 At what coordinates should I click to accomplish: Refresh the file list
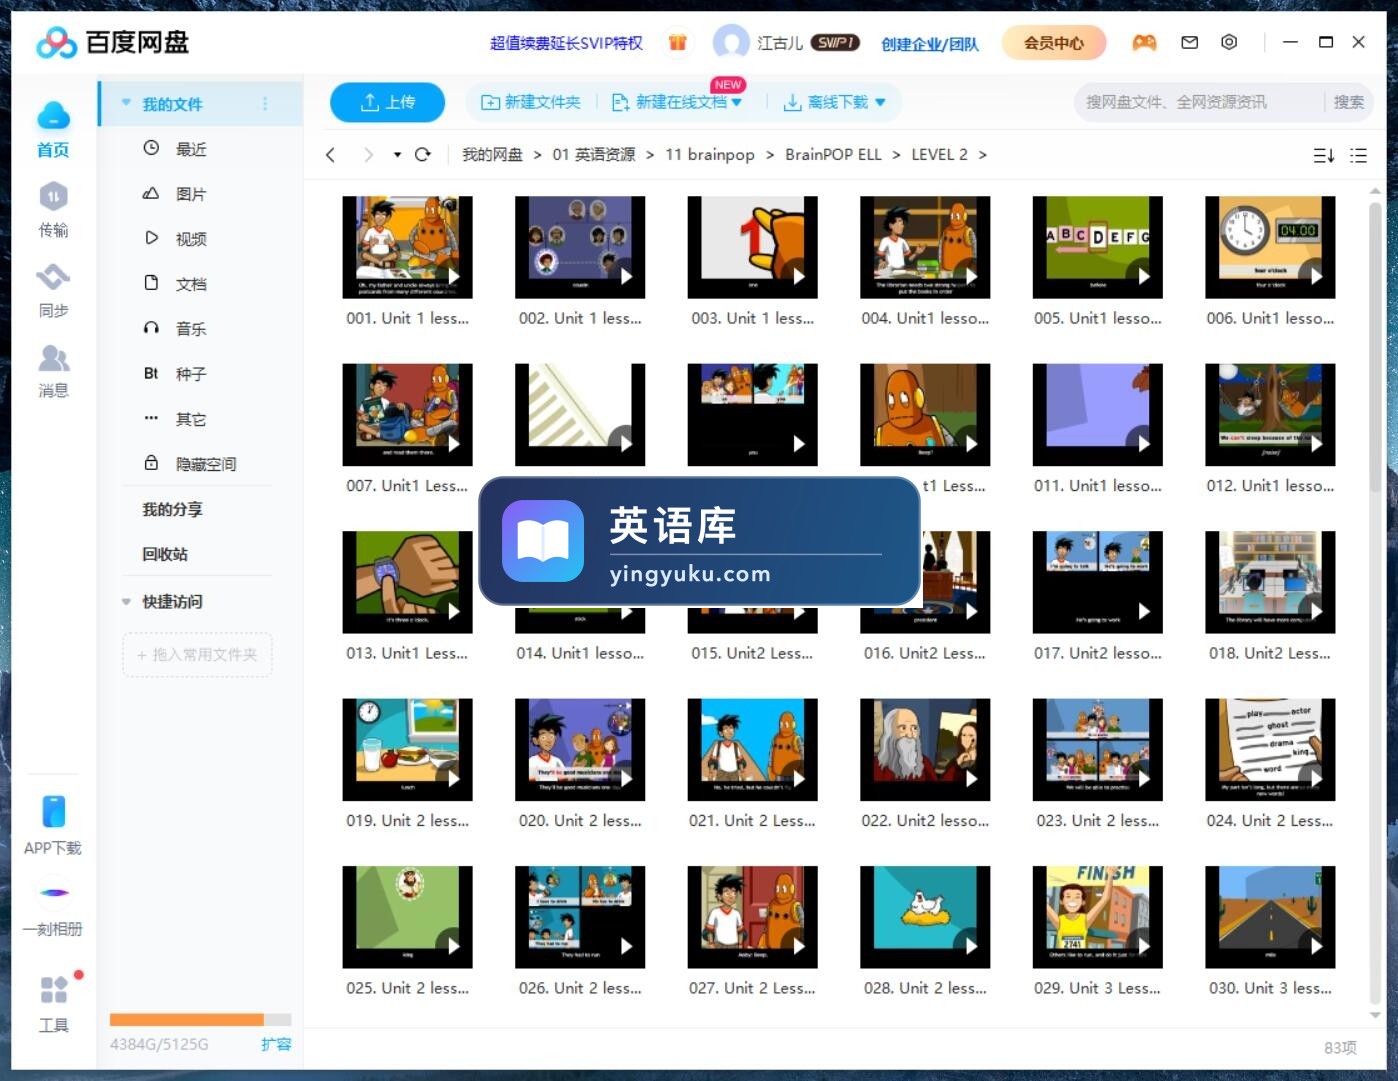click(422, 155)
